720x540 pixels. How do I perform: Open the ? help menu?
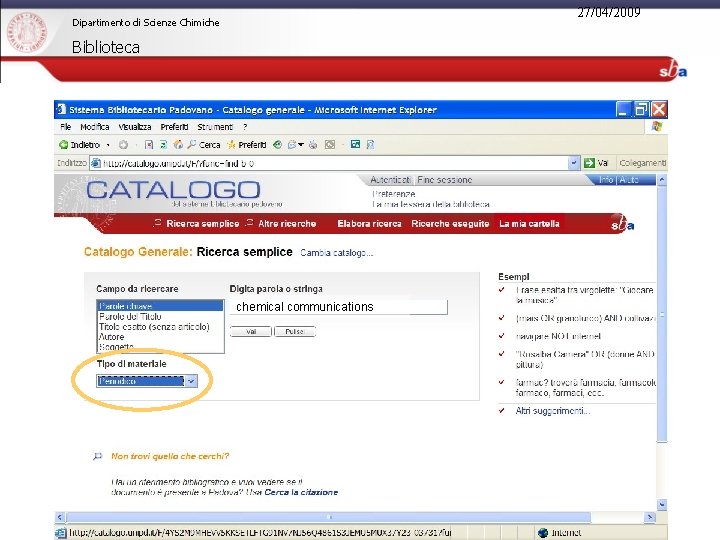click(245, 127)
